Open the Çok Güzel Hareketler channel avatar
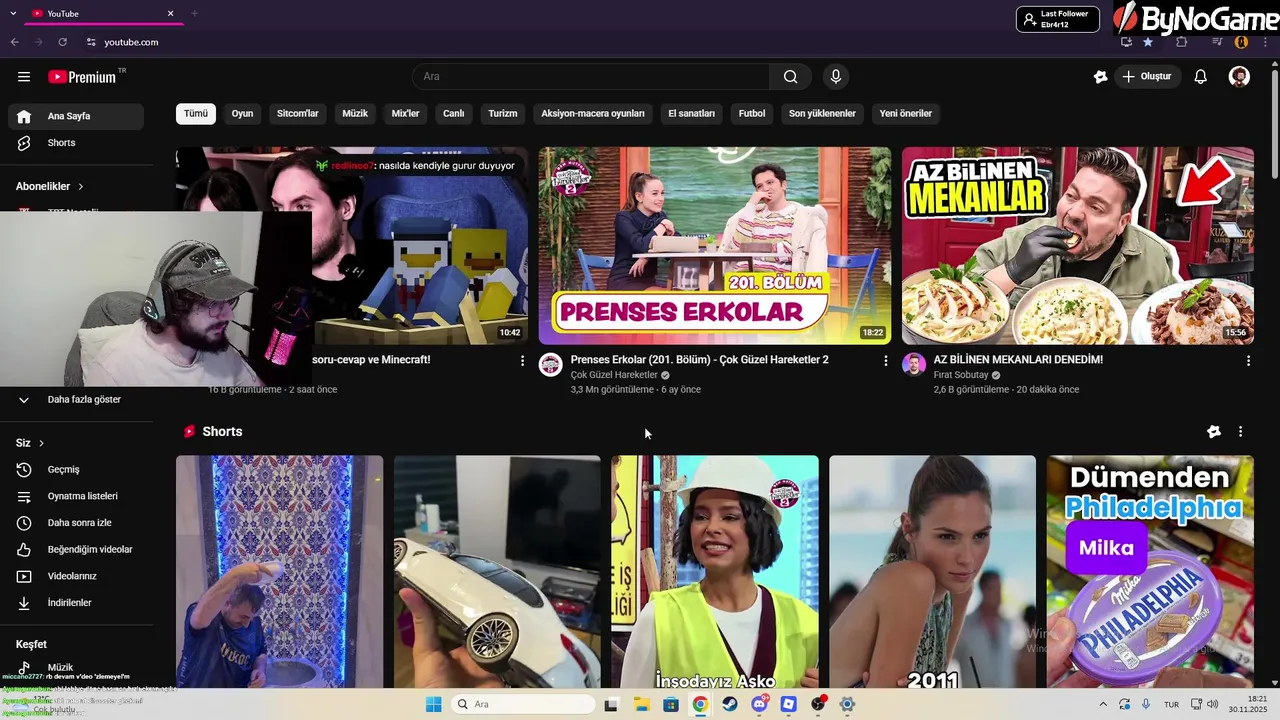The width and height of the screenshot is (1280, 720). click(551, 364)
